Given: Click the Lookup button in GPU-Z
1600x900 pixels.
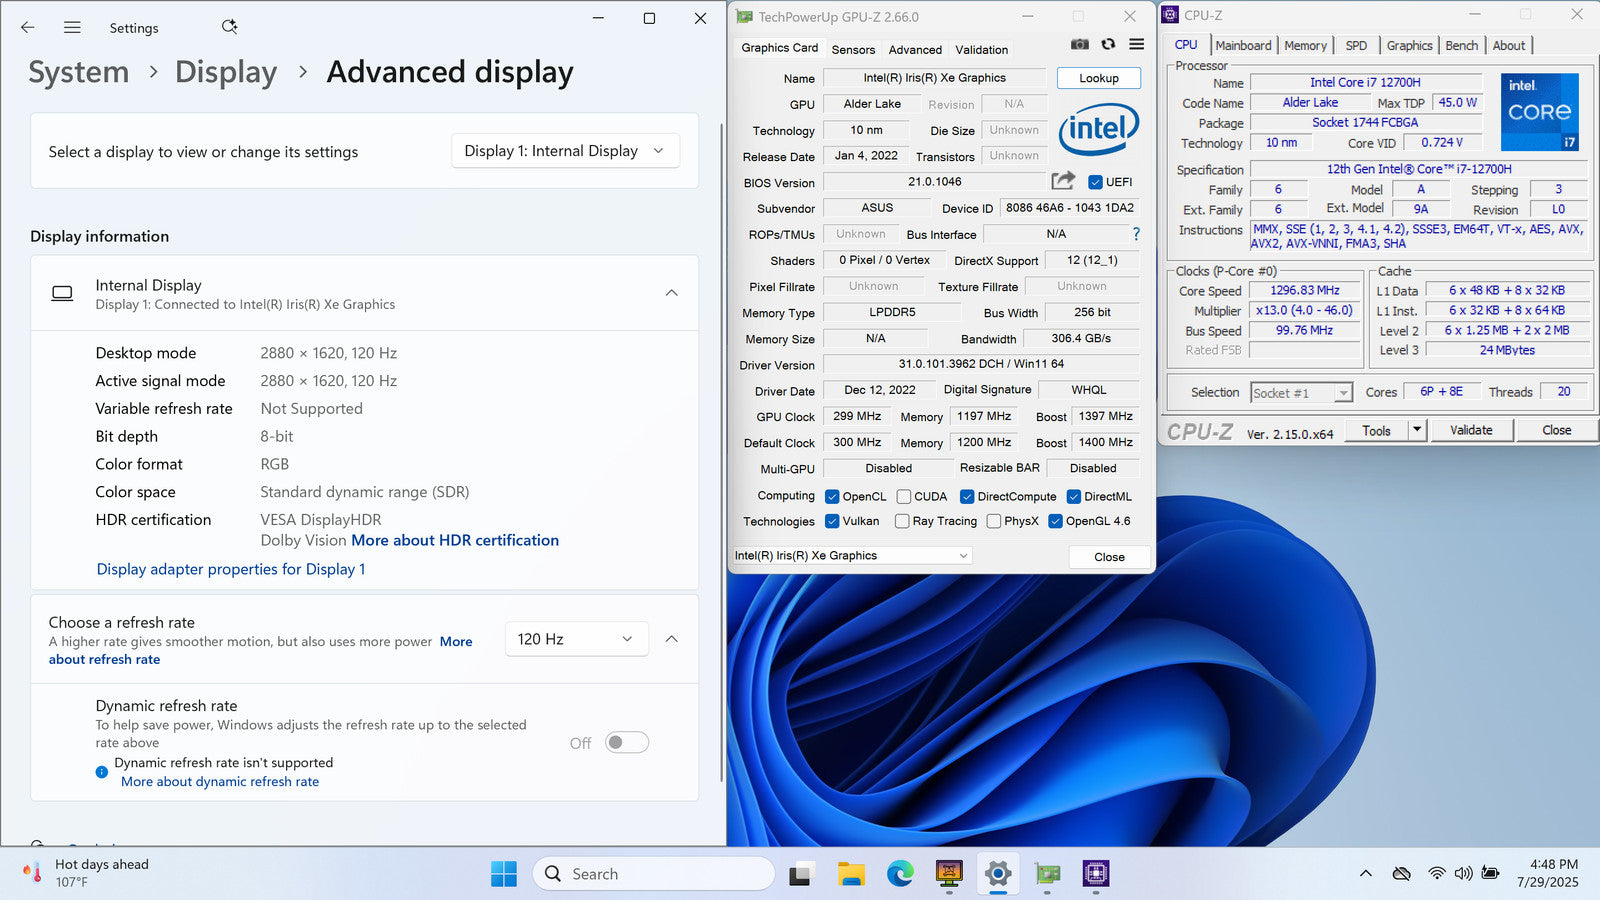Looking at the screenshot, I should click(1098, 78).
